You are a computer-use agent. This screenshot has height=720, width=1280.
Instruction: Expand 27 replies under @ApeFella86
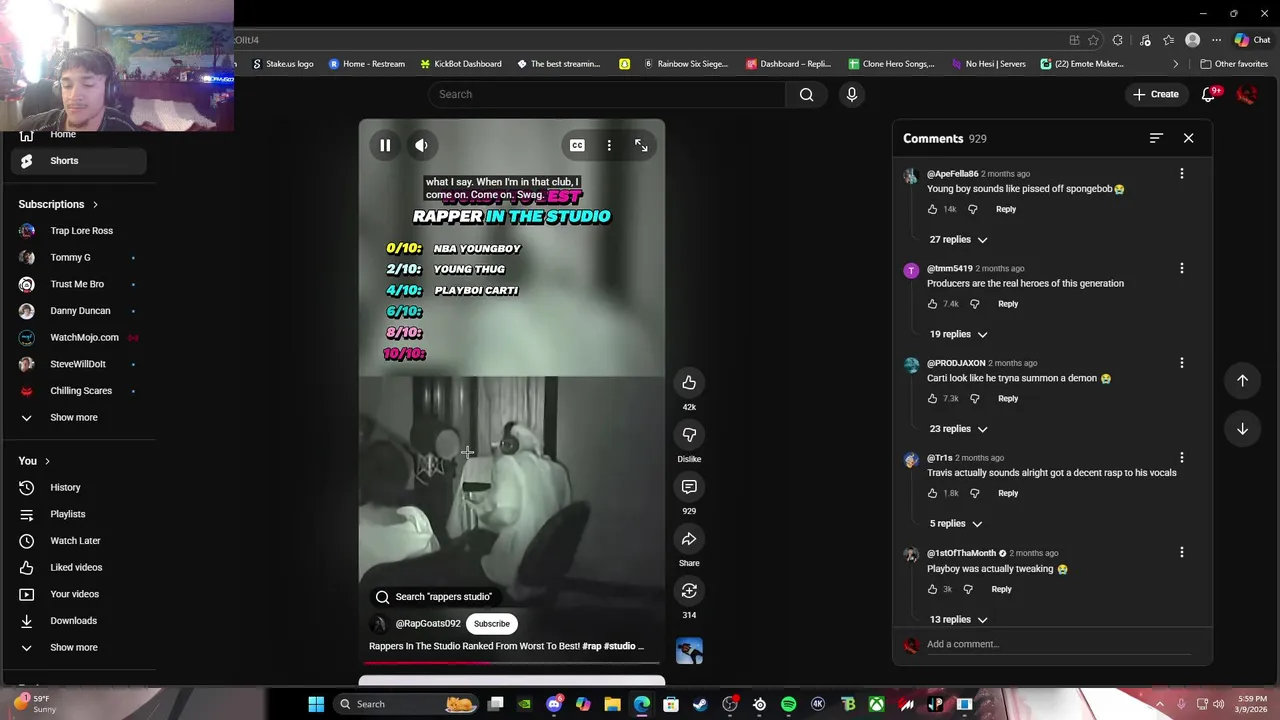pyautogui.click(x=958, y=240)
